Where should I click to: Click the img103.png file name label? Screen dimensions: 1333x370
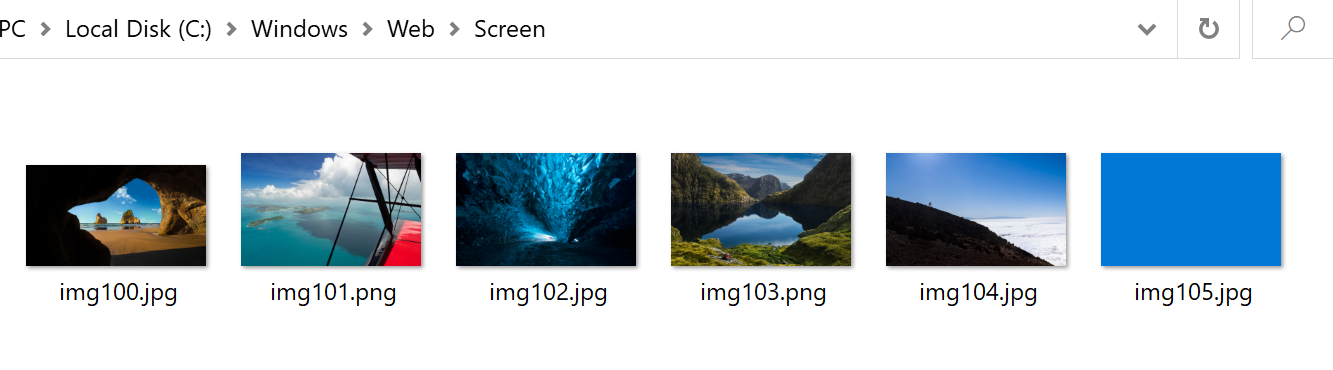coord(763,293)
